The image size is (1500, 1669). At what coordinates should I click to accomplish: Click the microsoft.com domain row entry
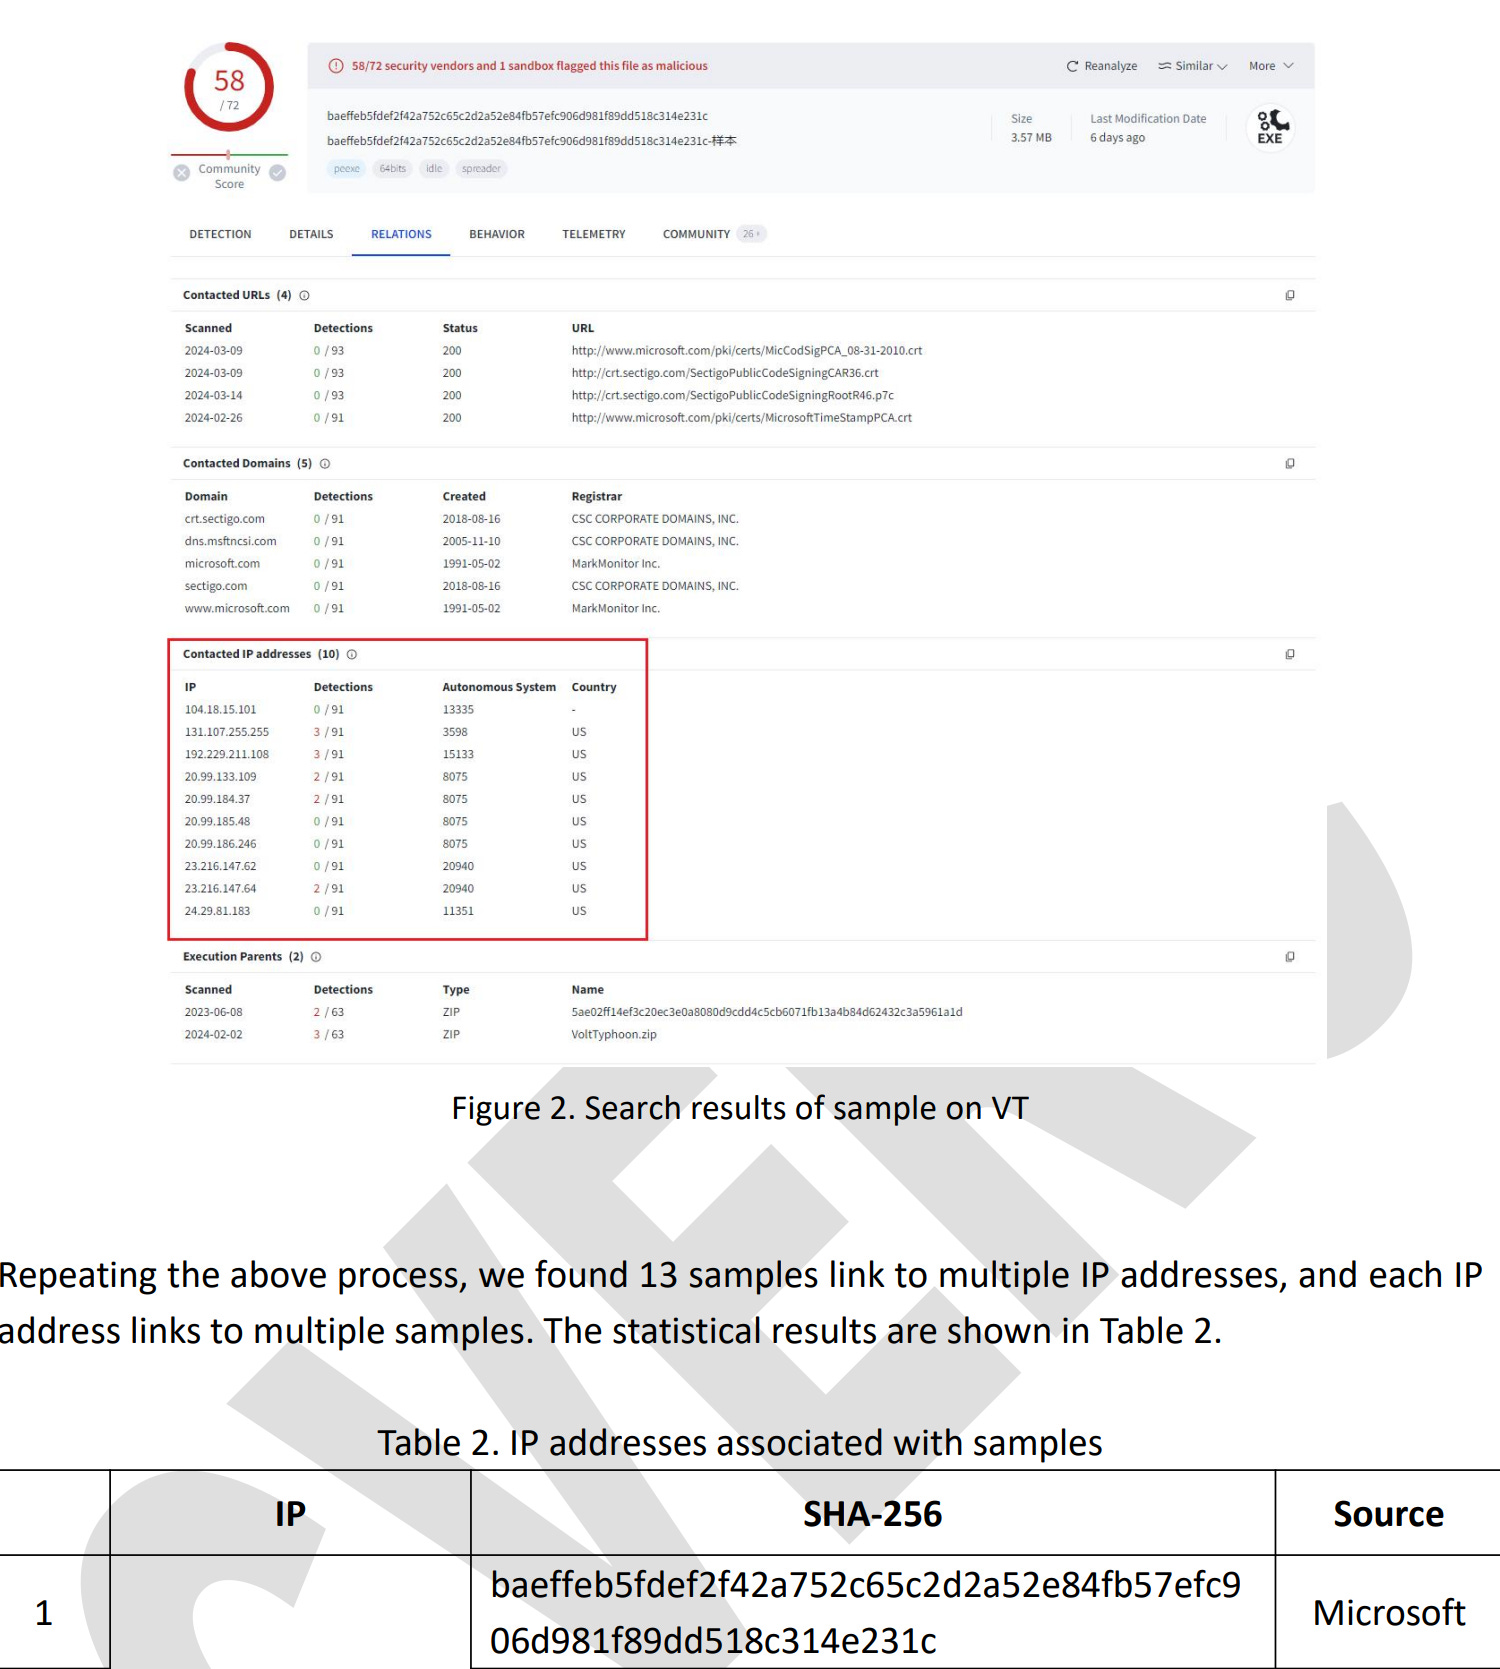(x=222, y=564)
